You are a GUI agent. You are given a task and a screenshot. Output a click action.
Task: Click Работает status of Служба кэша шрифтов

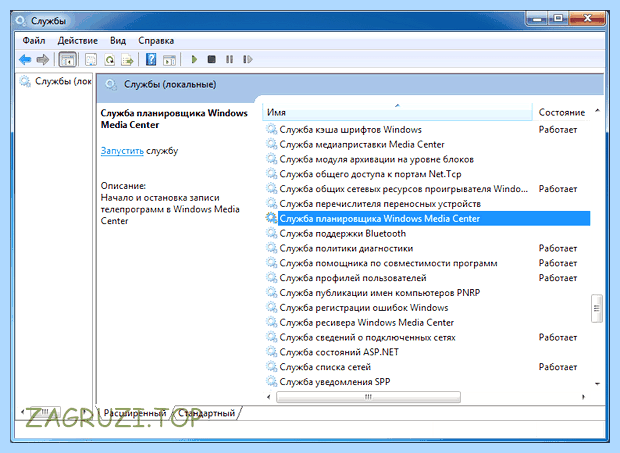pyautogui.click(x=558, y=129)
